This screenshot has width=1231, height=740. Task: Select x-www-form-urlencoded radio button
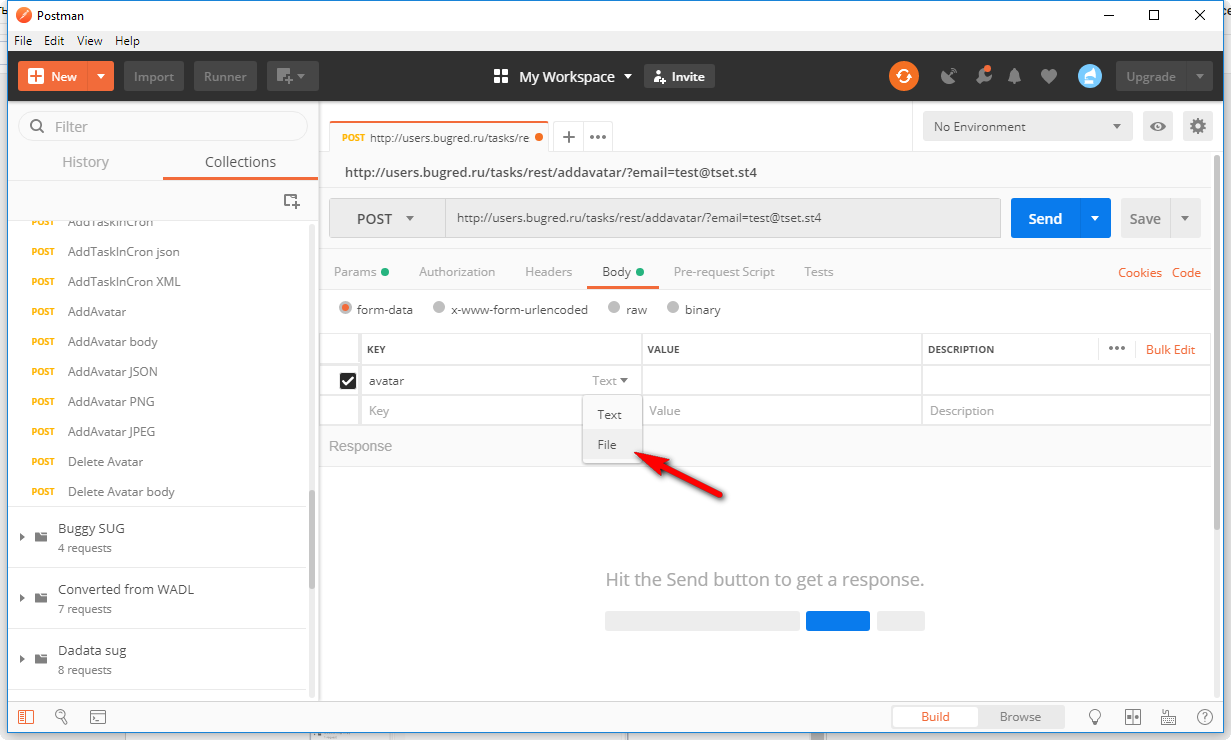click(439, 309)
